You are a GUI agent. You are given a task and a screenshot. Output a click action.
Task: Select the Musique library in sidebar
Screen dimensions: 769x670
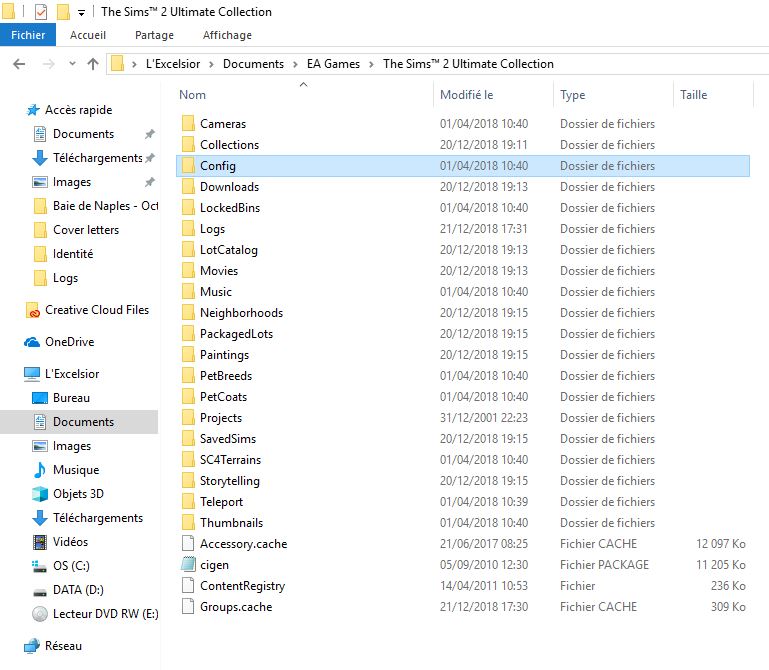pos(75,470)
